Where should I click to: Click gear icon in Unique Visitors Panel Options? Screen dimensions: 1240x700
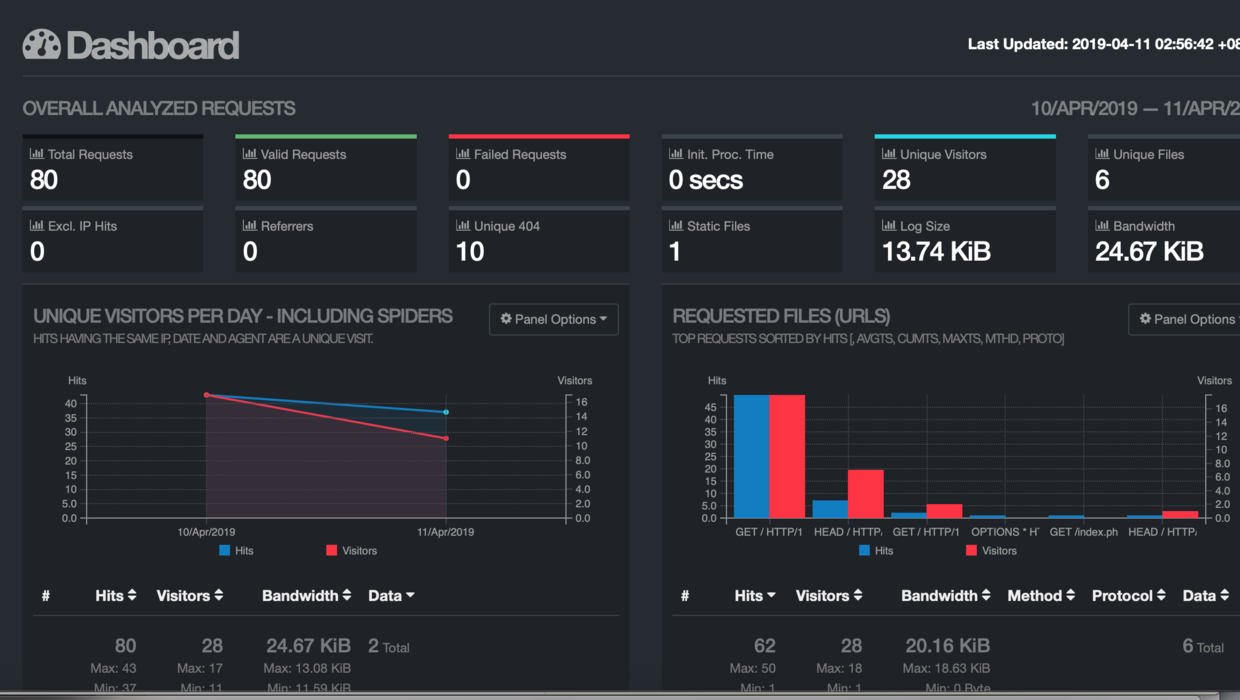(506, 319)
